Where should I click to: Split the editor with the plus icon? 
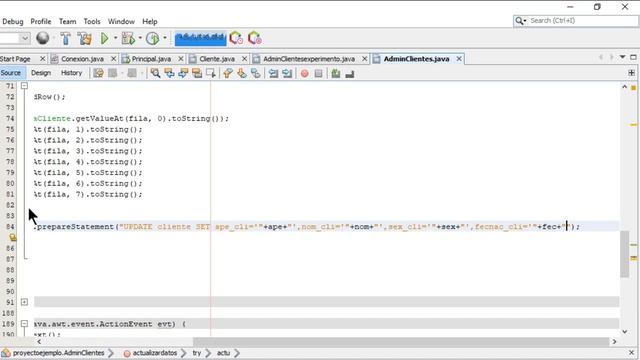(x=631, y=73)
